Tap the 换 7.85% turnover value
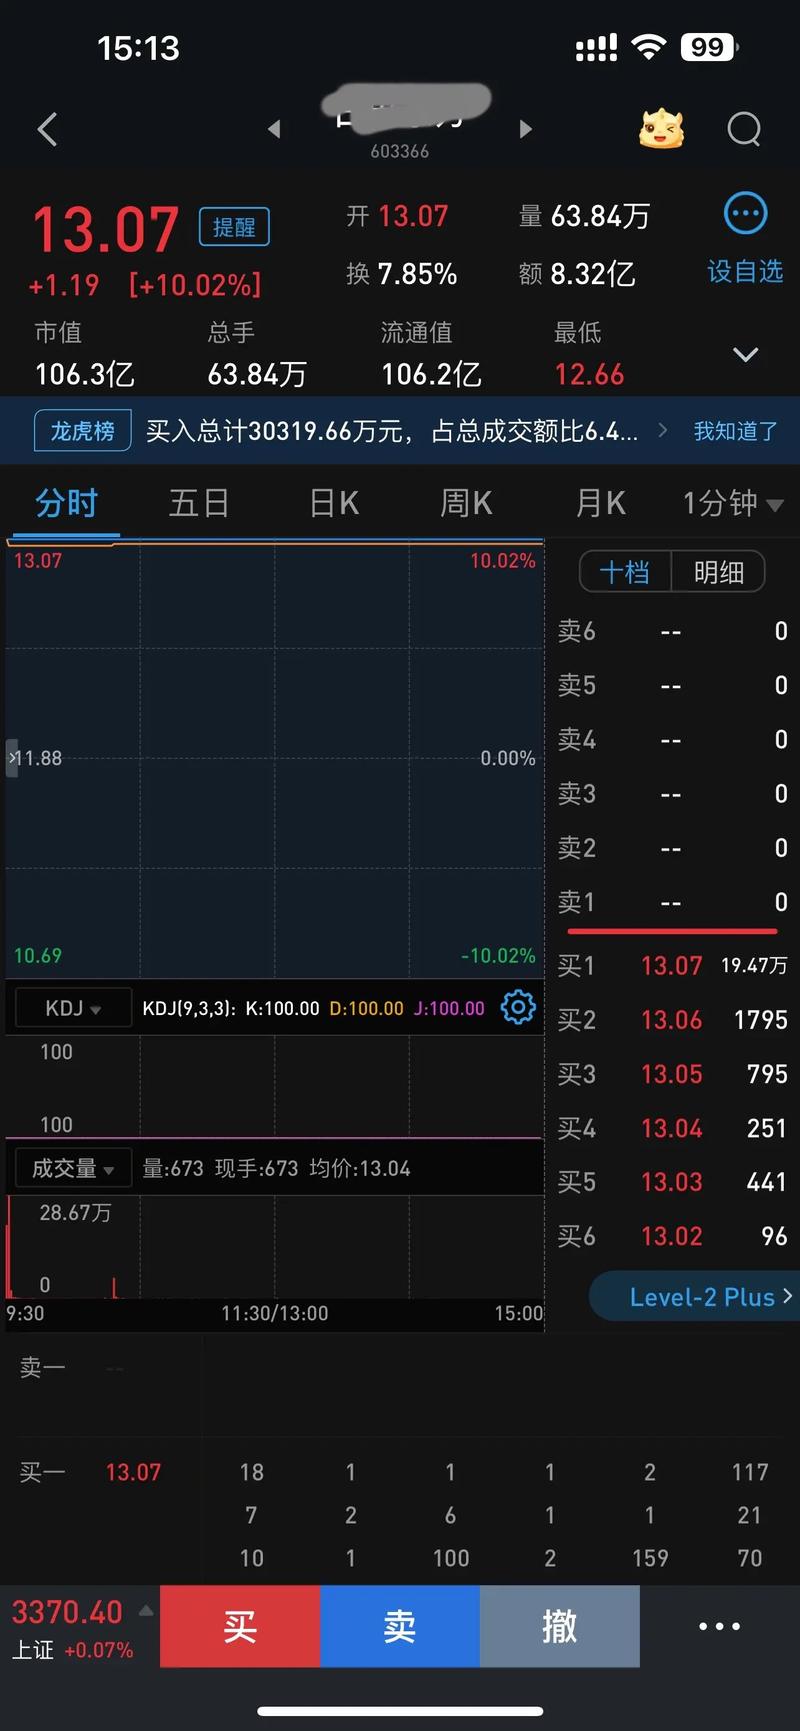Viewport: 800px width, 1731px height. (x=417, y=274)
